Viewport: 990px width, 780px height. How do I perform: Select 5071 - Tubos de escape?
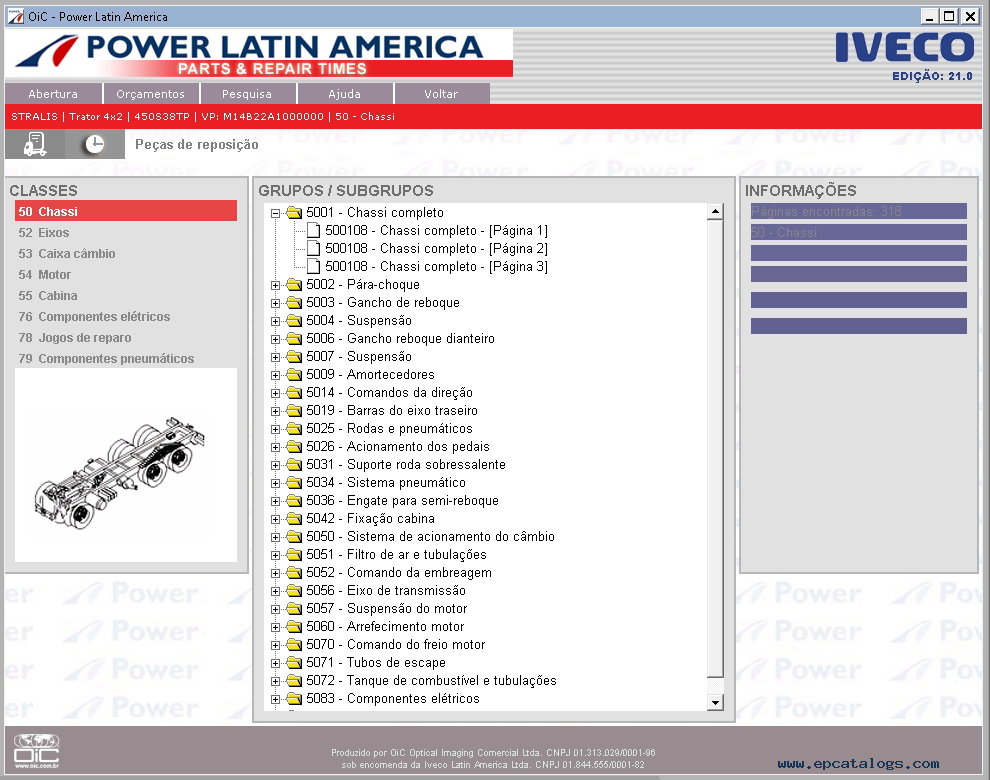click(376, 663)
